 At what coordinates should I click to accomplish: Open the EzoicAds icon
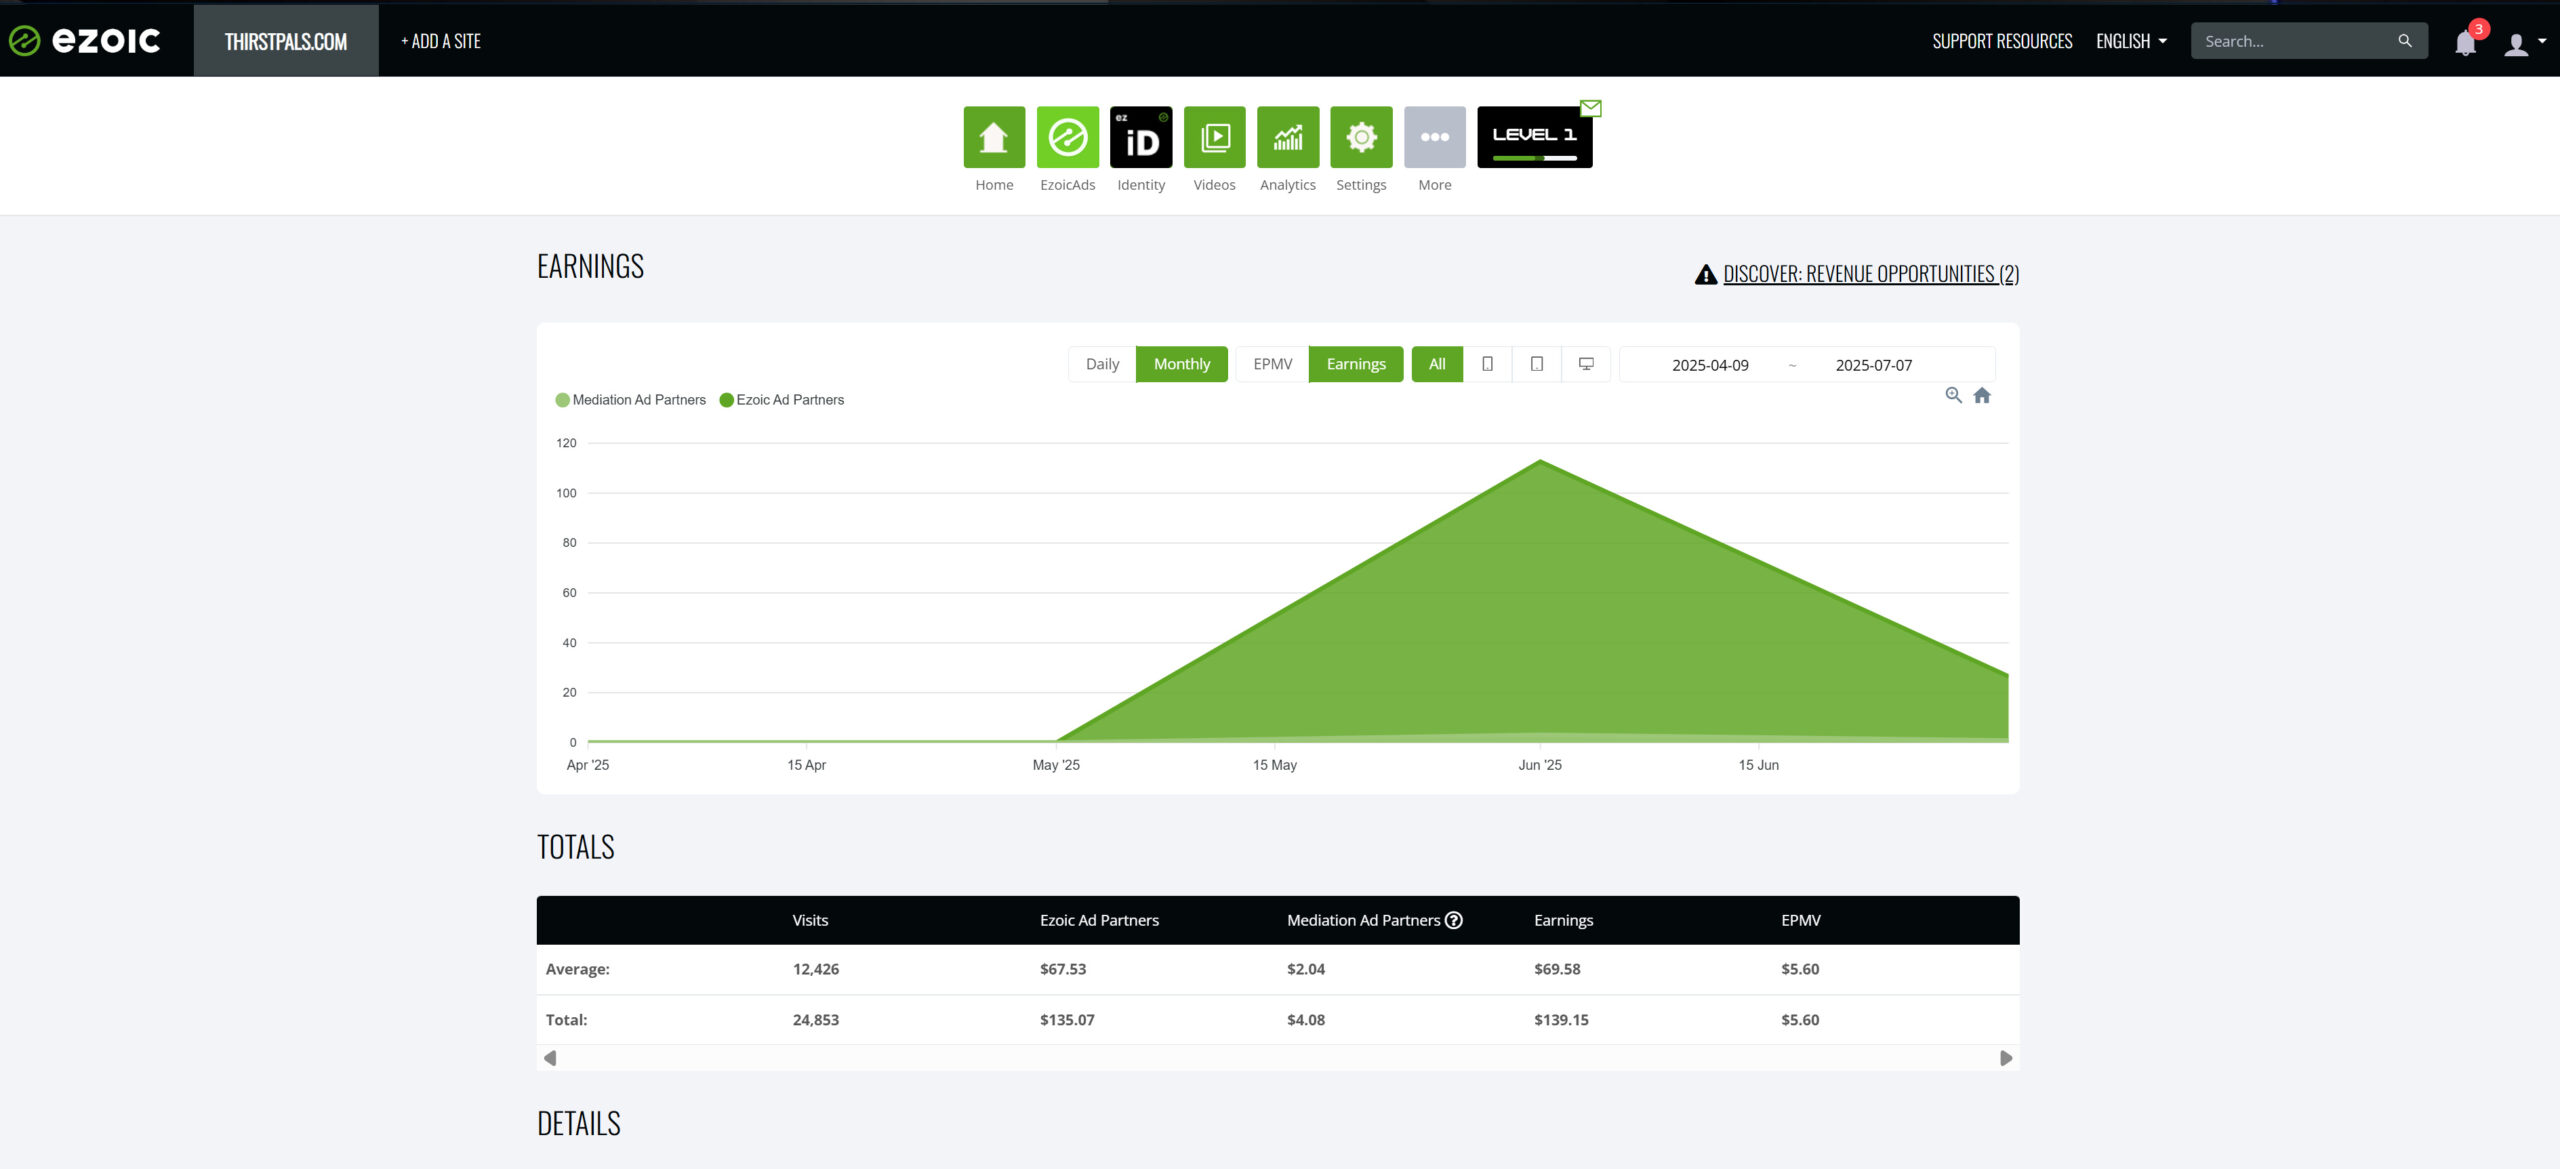[x=1067, y=137]
